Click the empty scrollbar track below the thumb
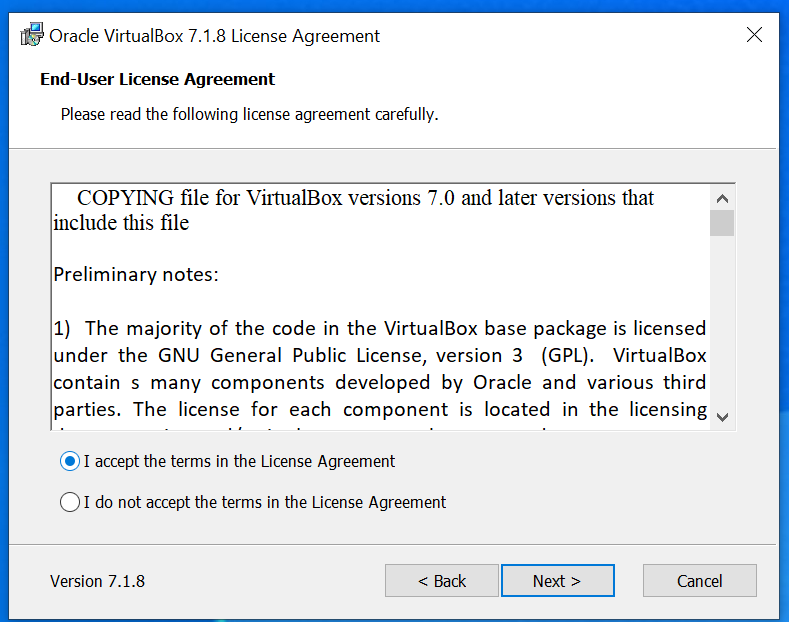Viewport: 789px width, 622px height. click(722, 321)
